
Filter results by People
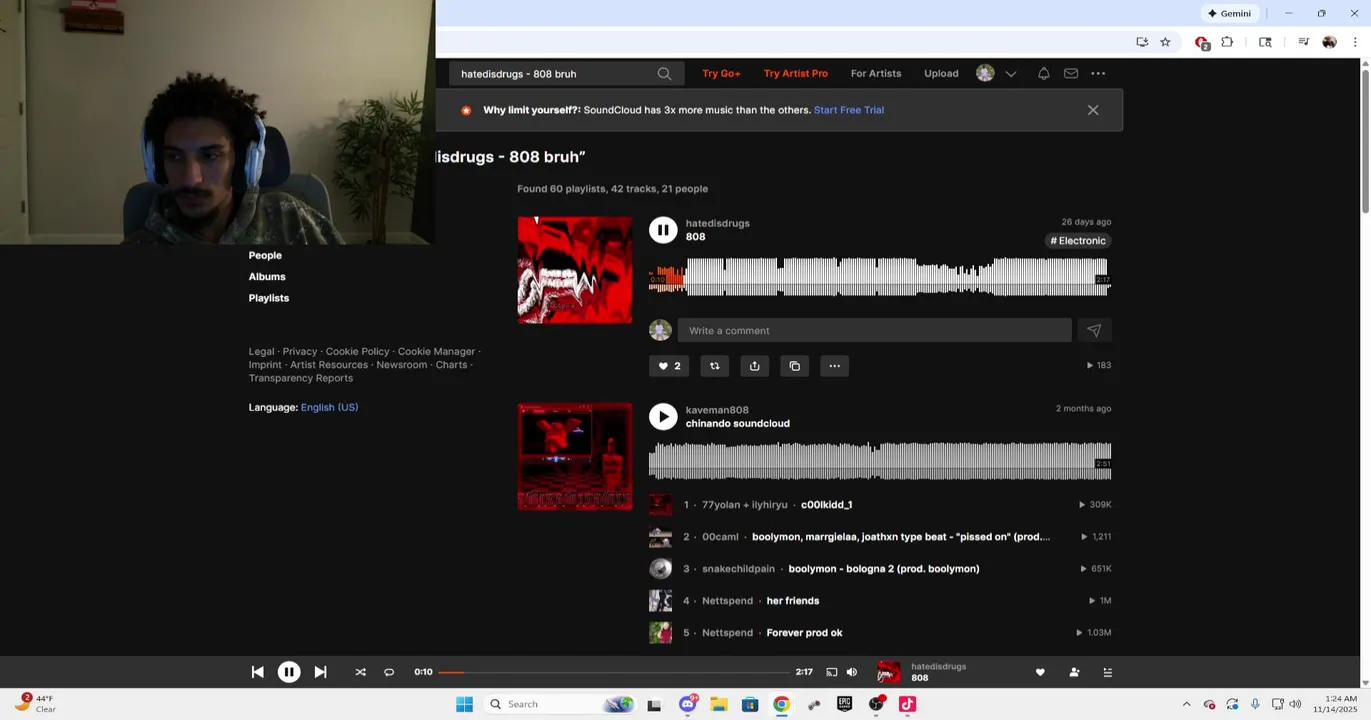tap(265, 256)
